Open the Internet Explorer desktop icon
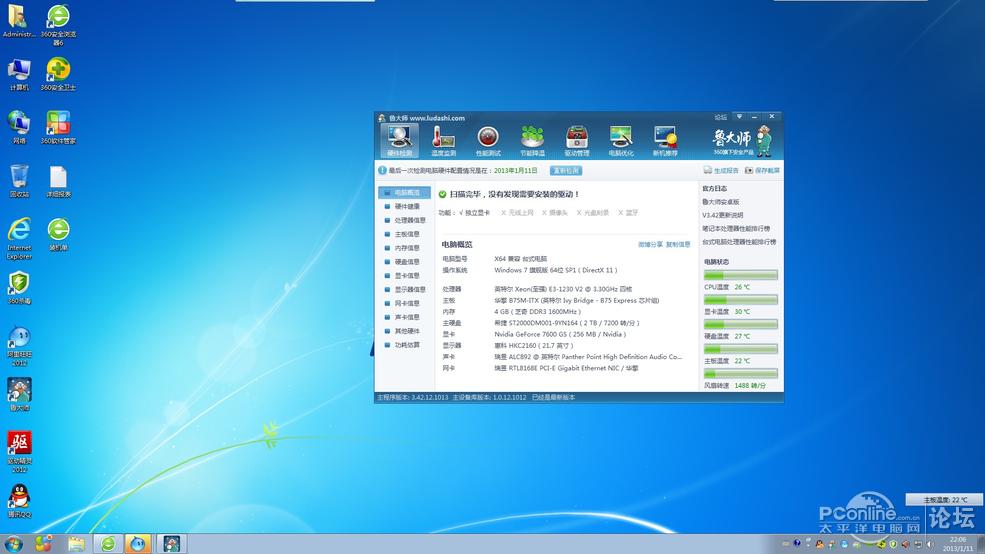Image resolution: width=985 pixels, height=554 pixels. [19, 239]
